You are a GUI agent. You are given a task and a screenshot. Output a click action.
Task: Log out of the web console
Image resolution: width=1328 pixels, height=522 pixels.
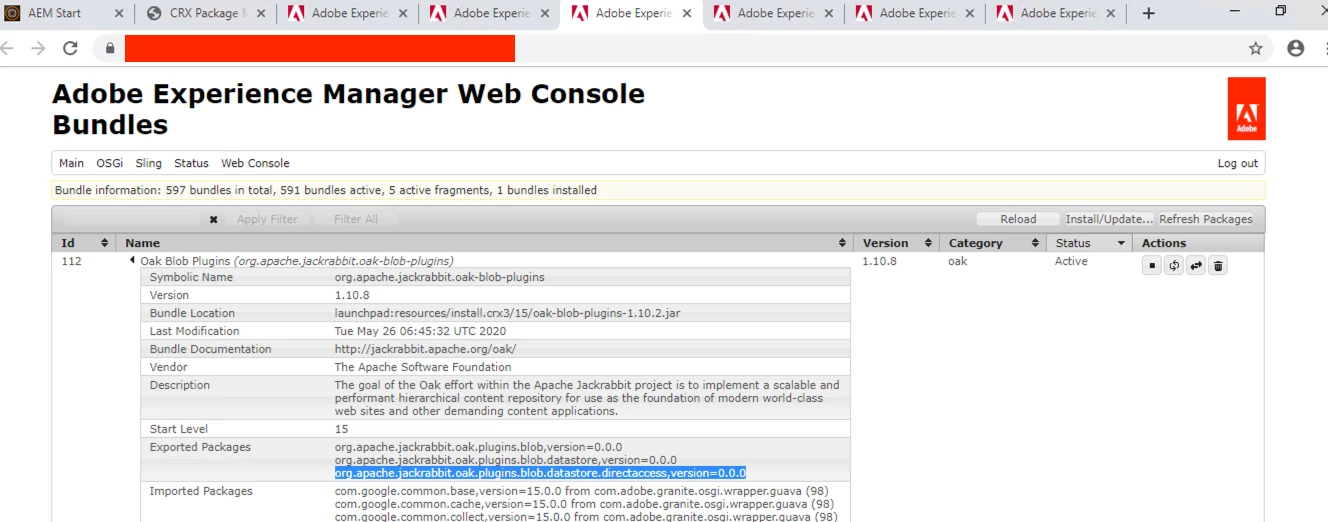click(1238, 163)
